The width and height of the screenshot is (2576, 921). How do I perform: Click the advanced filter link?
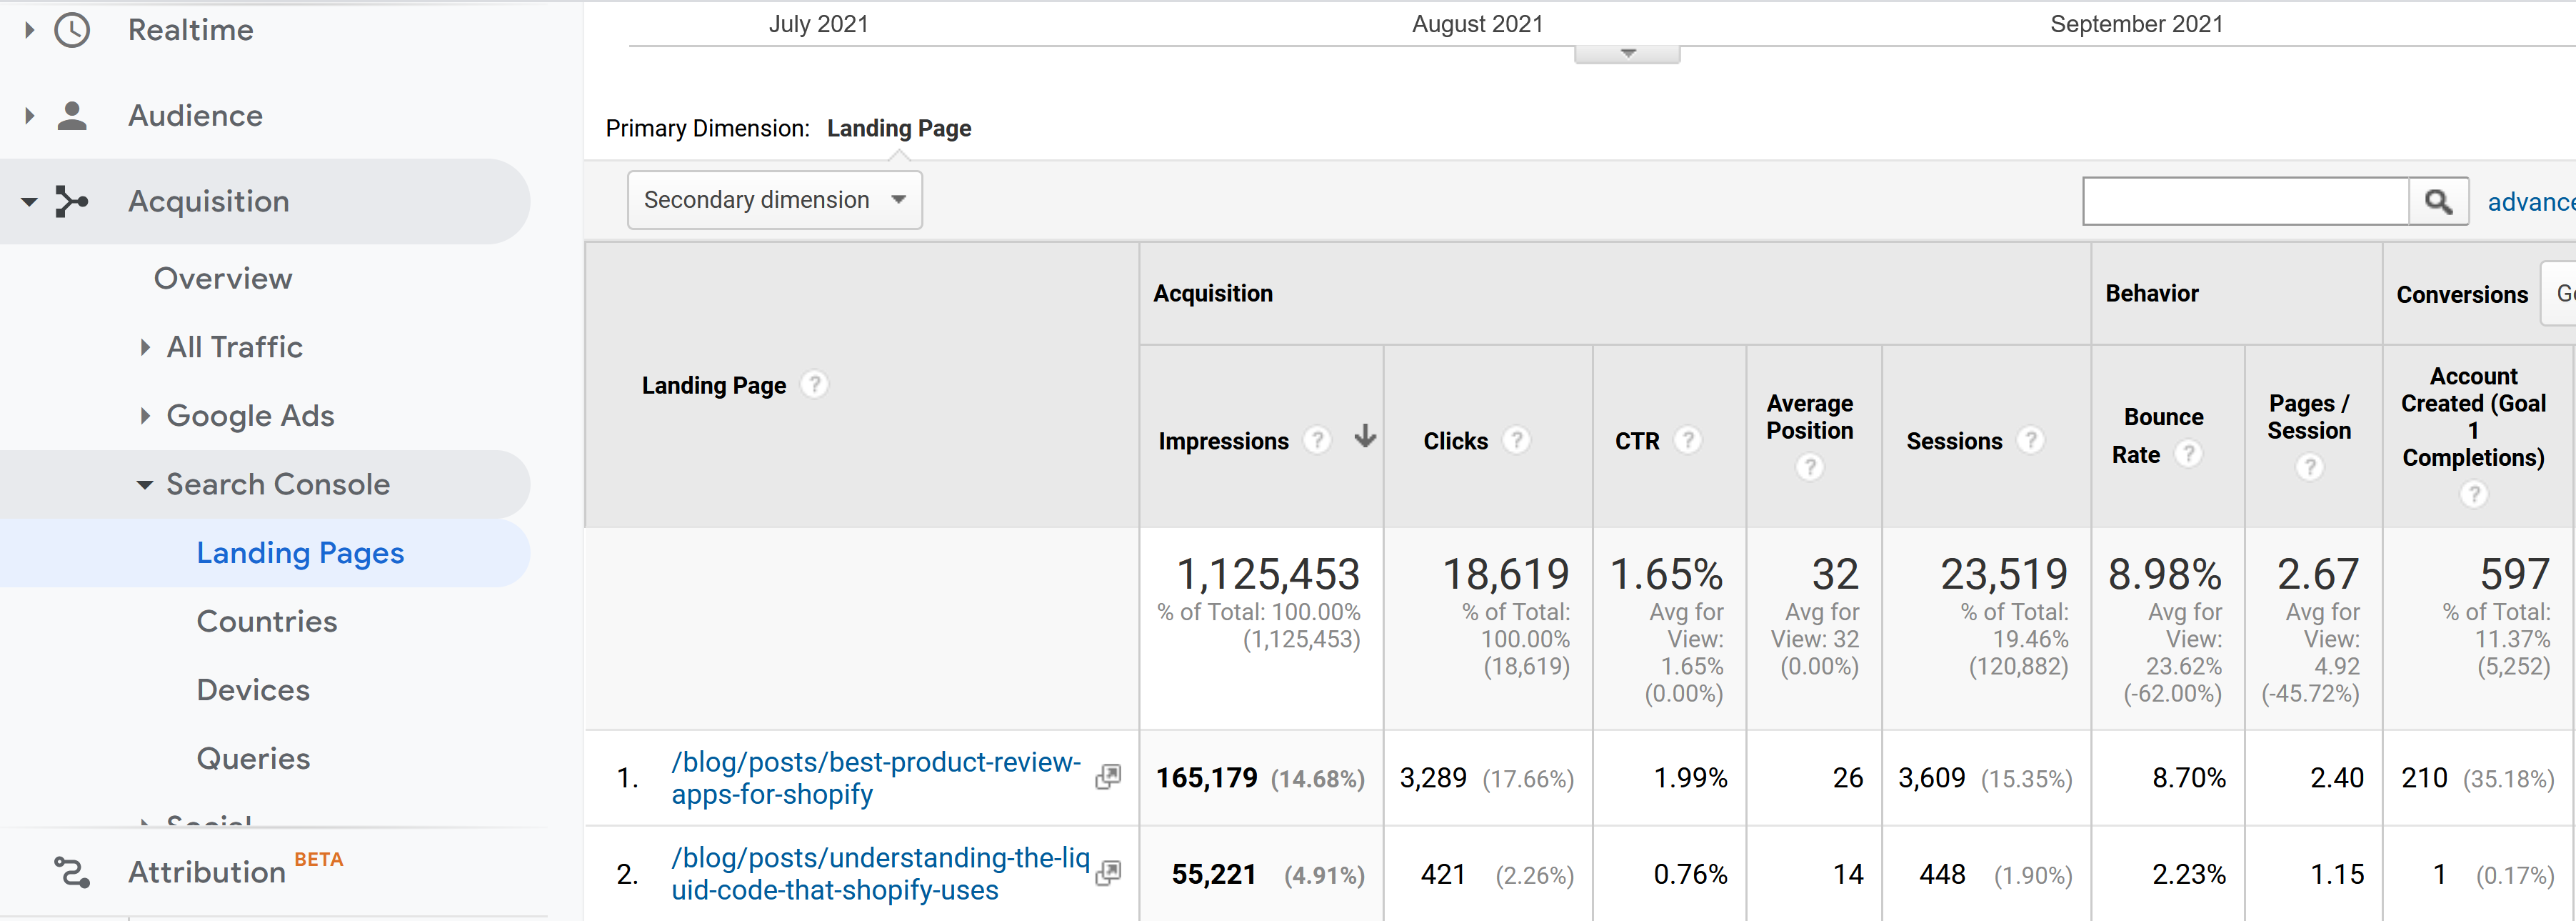[2531, 202]
